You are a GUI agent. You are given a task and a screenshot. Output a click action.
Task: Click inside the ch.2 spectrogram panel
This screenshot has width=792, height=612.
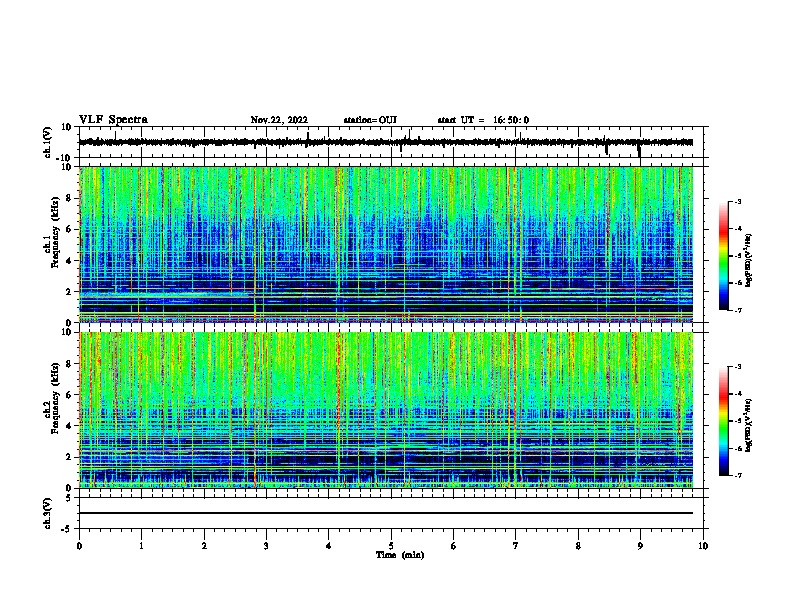click(386, 410)
